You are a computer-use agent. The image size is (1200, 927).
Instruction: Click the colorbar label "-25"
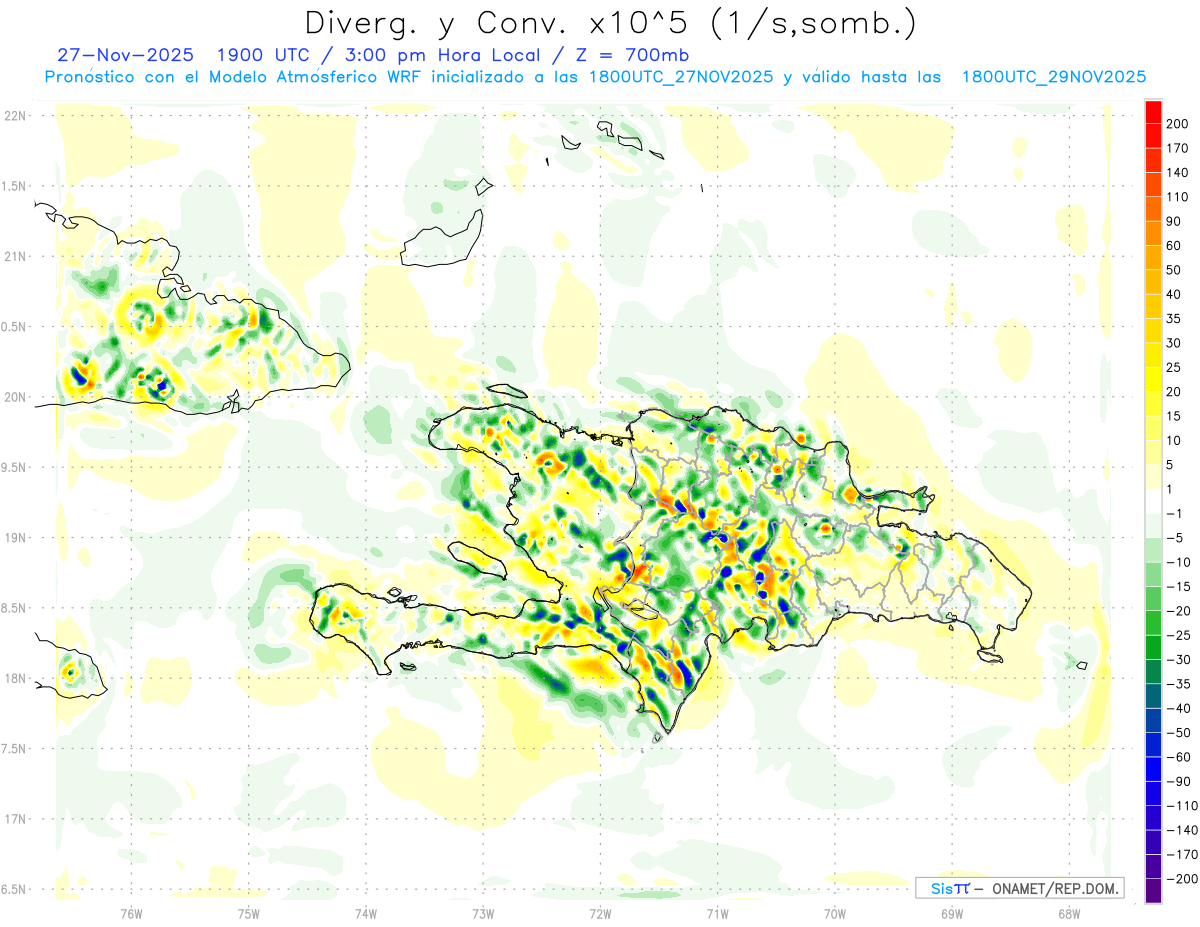pos(1180,635)
